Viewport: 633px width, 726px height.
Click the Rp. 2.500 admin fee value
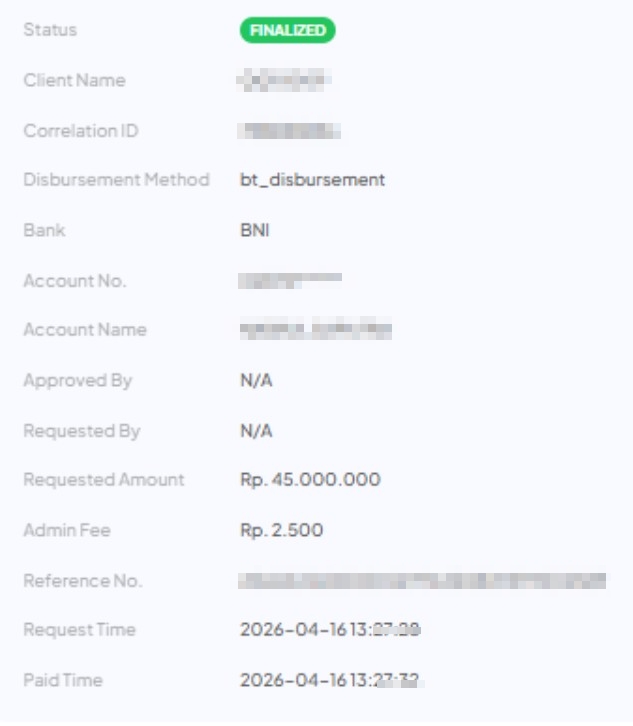pos(281,530)
